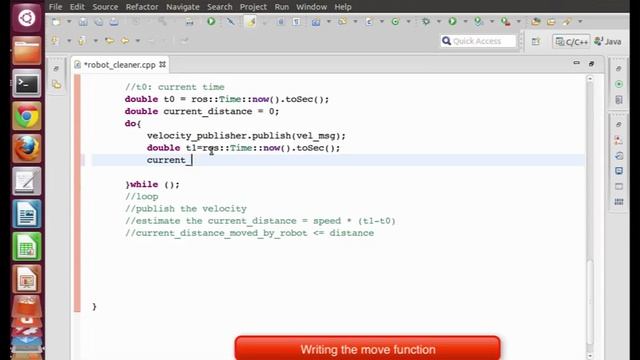Open the New Class dropdown arrow

click(408, 22)
